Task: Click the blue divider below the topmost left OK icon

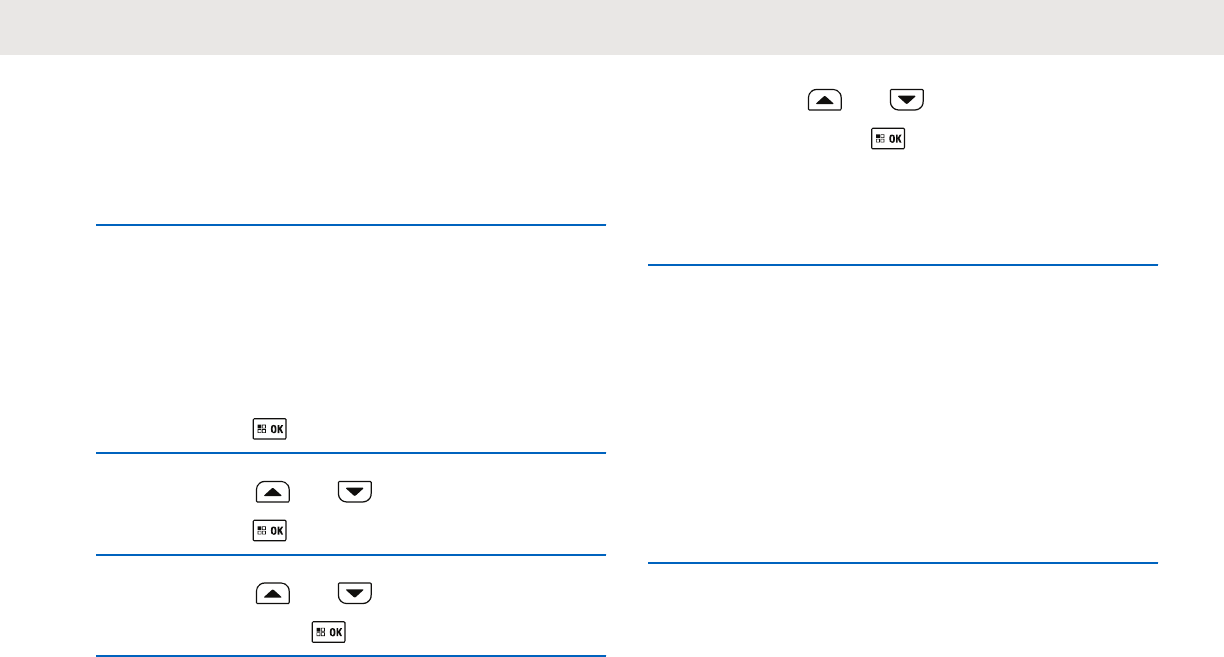Action: 351,454
